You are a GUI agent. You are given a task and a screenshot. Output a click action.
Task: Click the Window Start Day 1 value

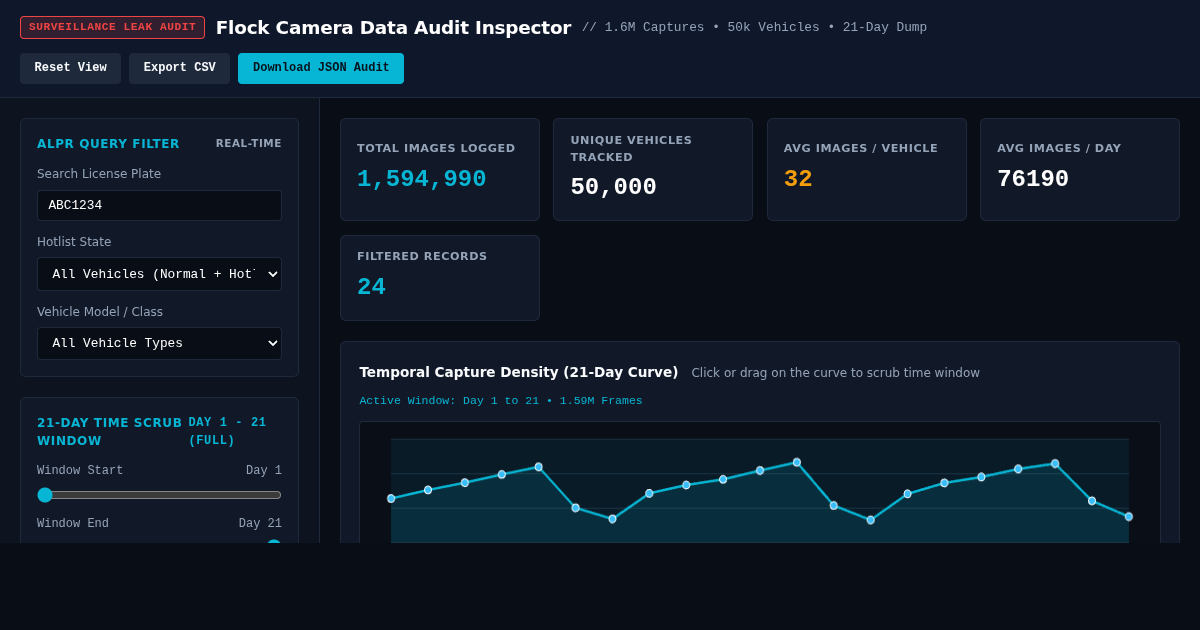264,471
